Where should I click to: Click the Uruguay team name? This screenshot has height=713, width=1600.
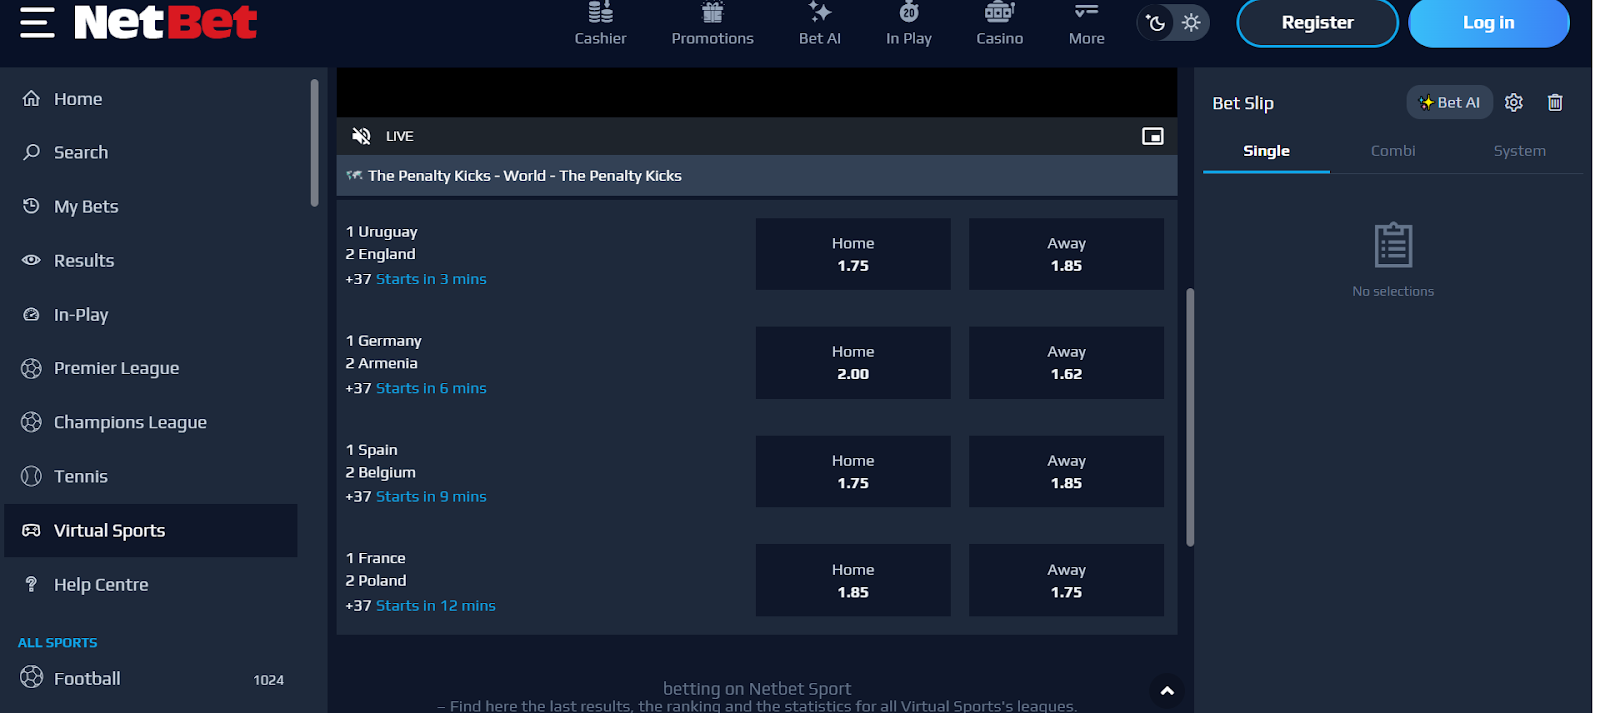pos(388,232)
